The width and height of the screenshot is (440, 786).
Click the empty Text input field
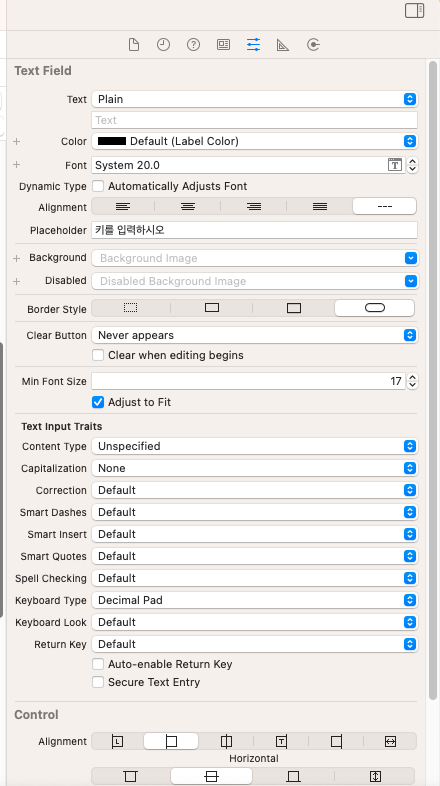255,120
